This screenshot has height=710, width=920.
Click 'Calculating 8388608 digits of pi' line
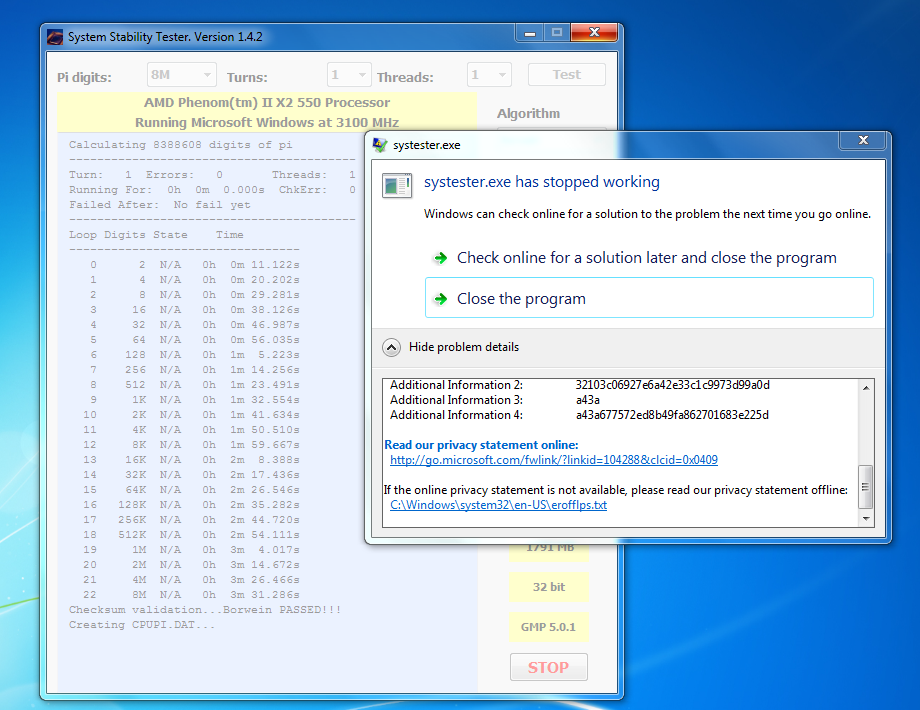(181, 144)
